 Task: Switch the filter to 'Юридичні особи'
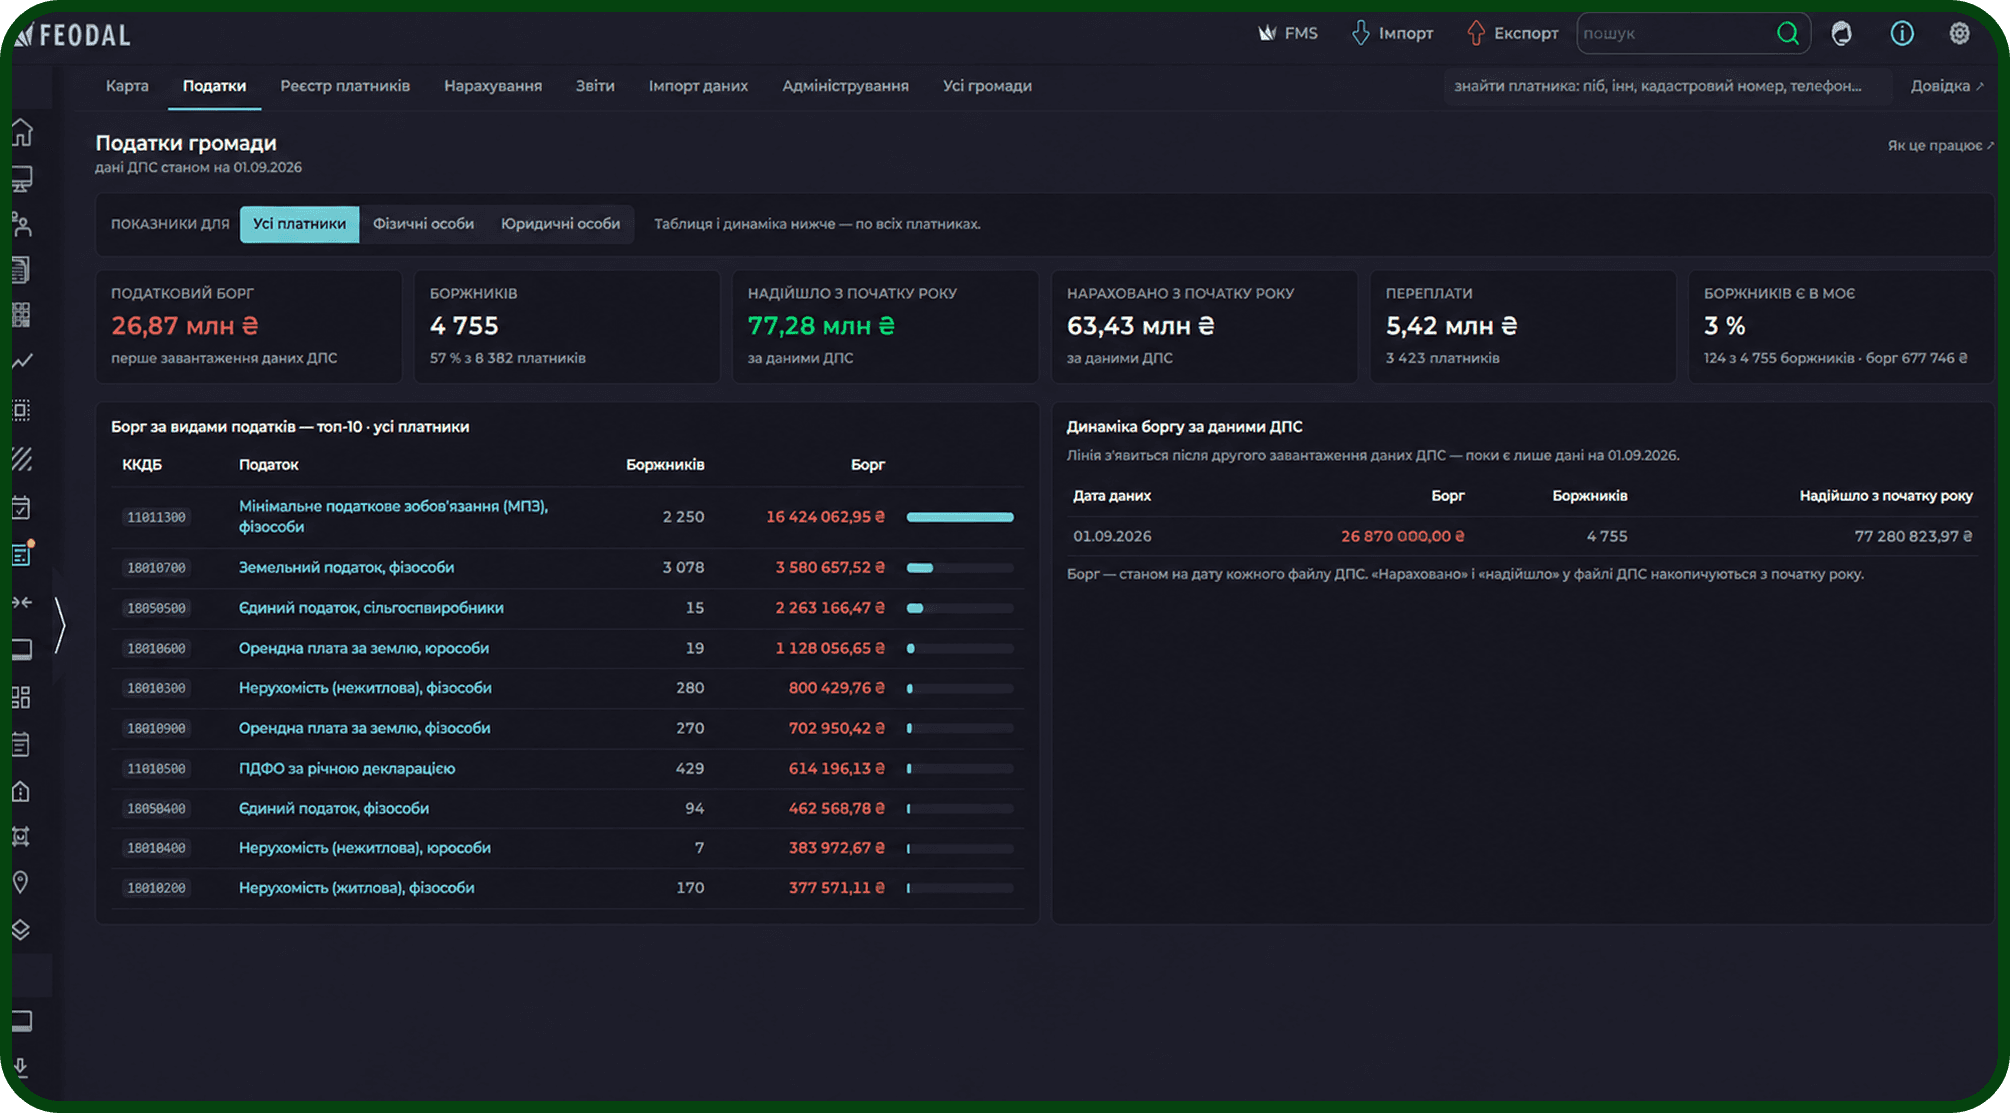(560, 224)
